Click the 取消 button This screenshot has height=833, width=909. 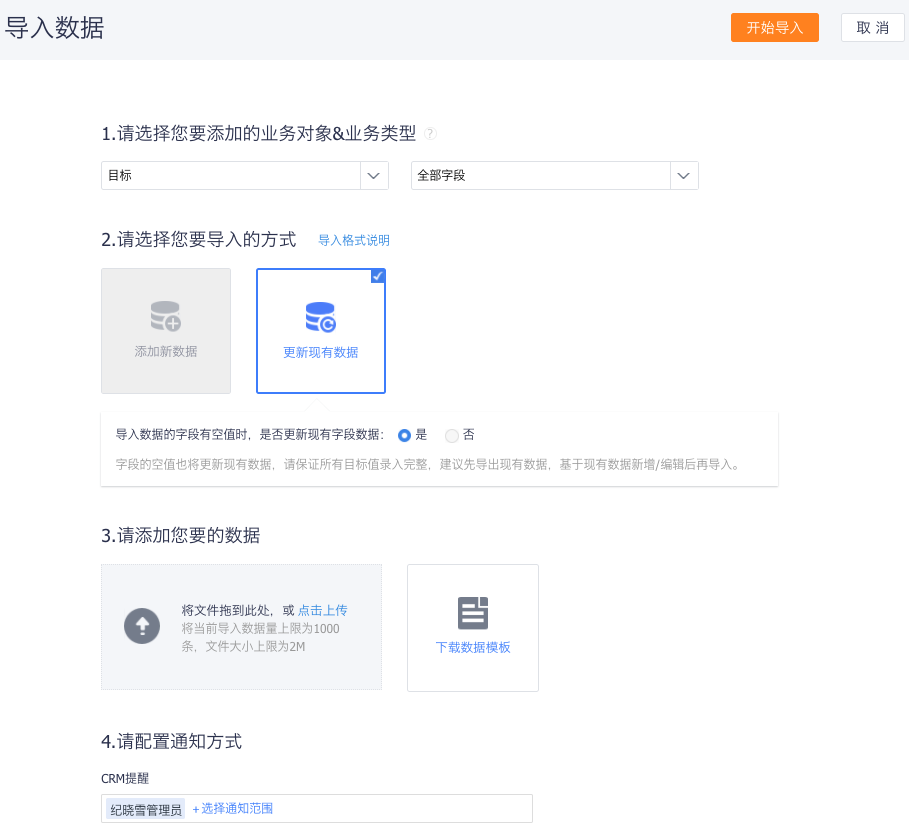click(872, 28)
